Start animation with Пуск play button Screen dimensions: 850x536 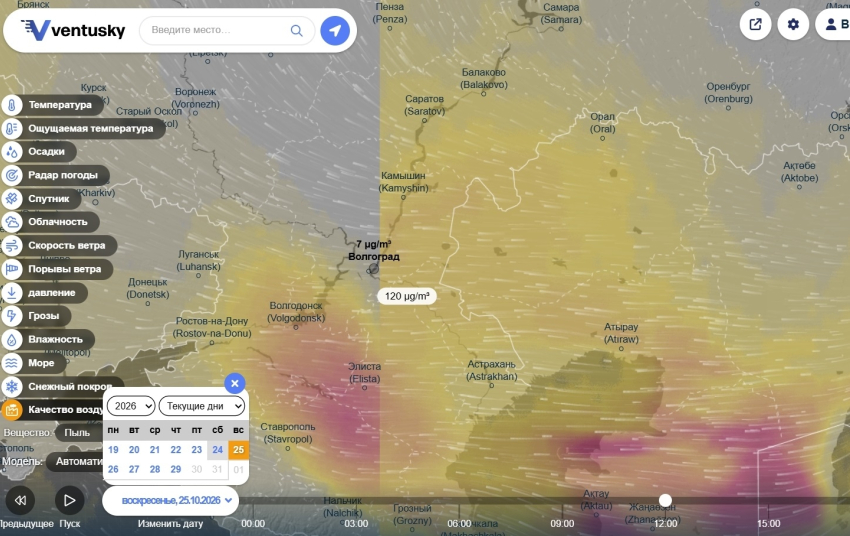[x=69, y=500]
